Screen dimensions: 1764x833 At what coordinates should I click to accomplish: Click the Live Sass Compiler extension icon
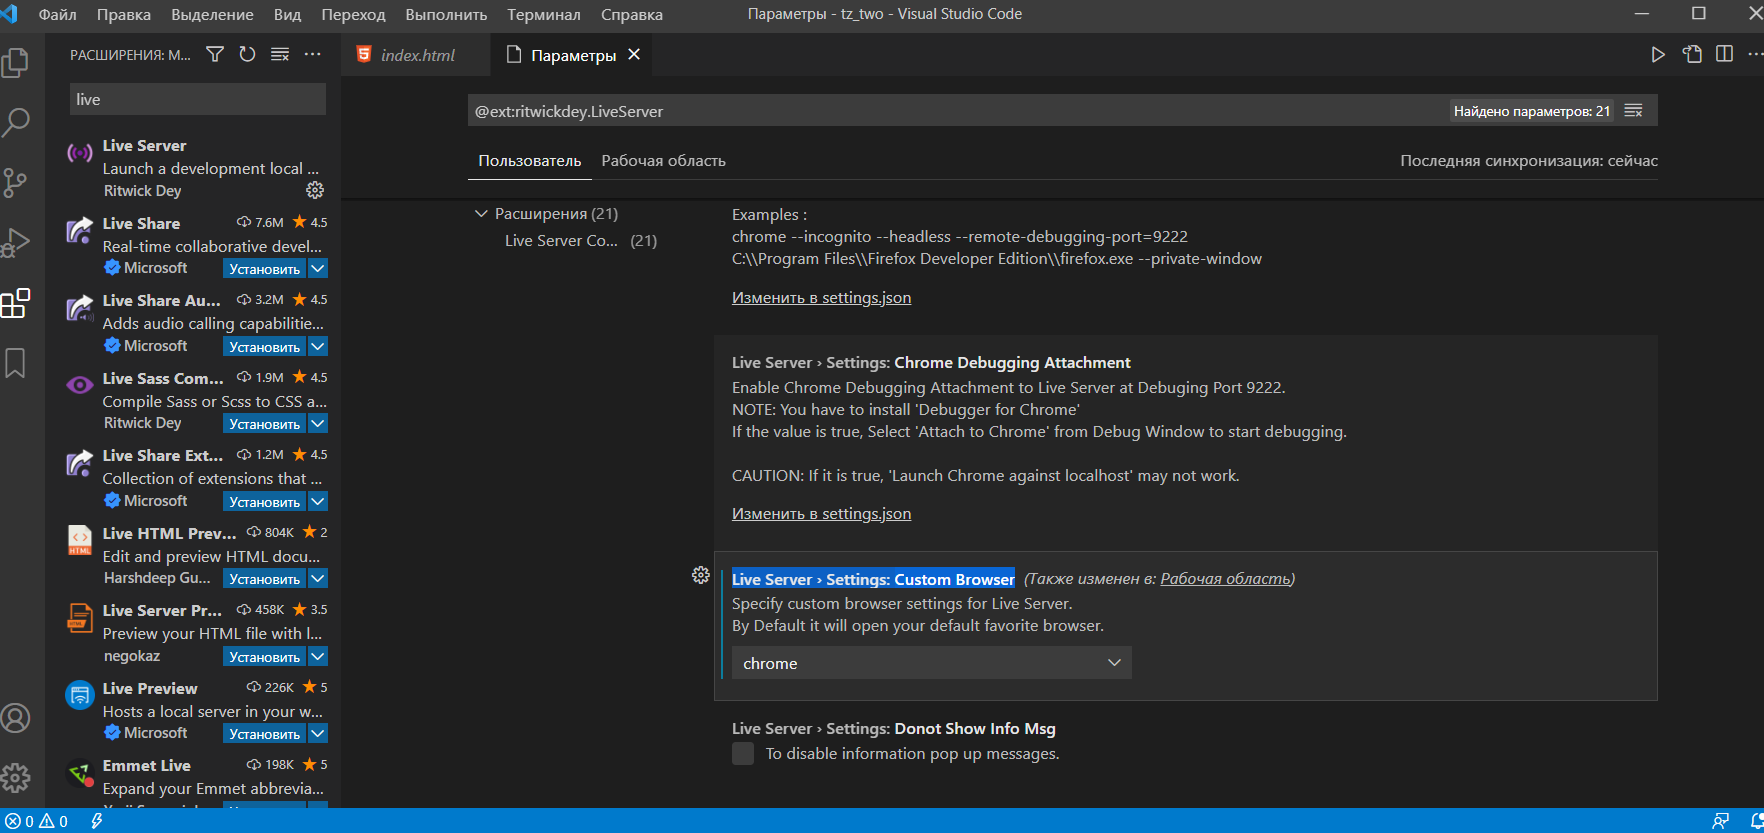tap(80, 386)
